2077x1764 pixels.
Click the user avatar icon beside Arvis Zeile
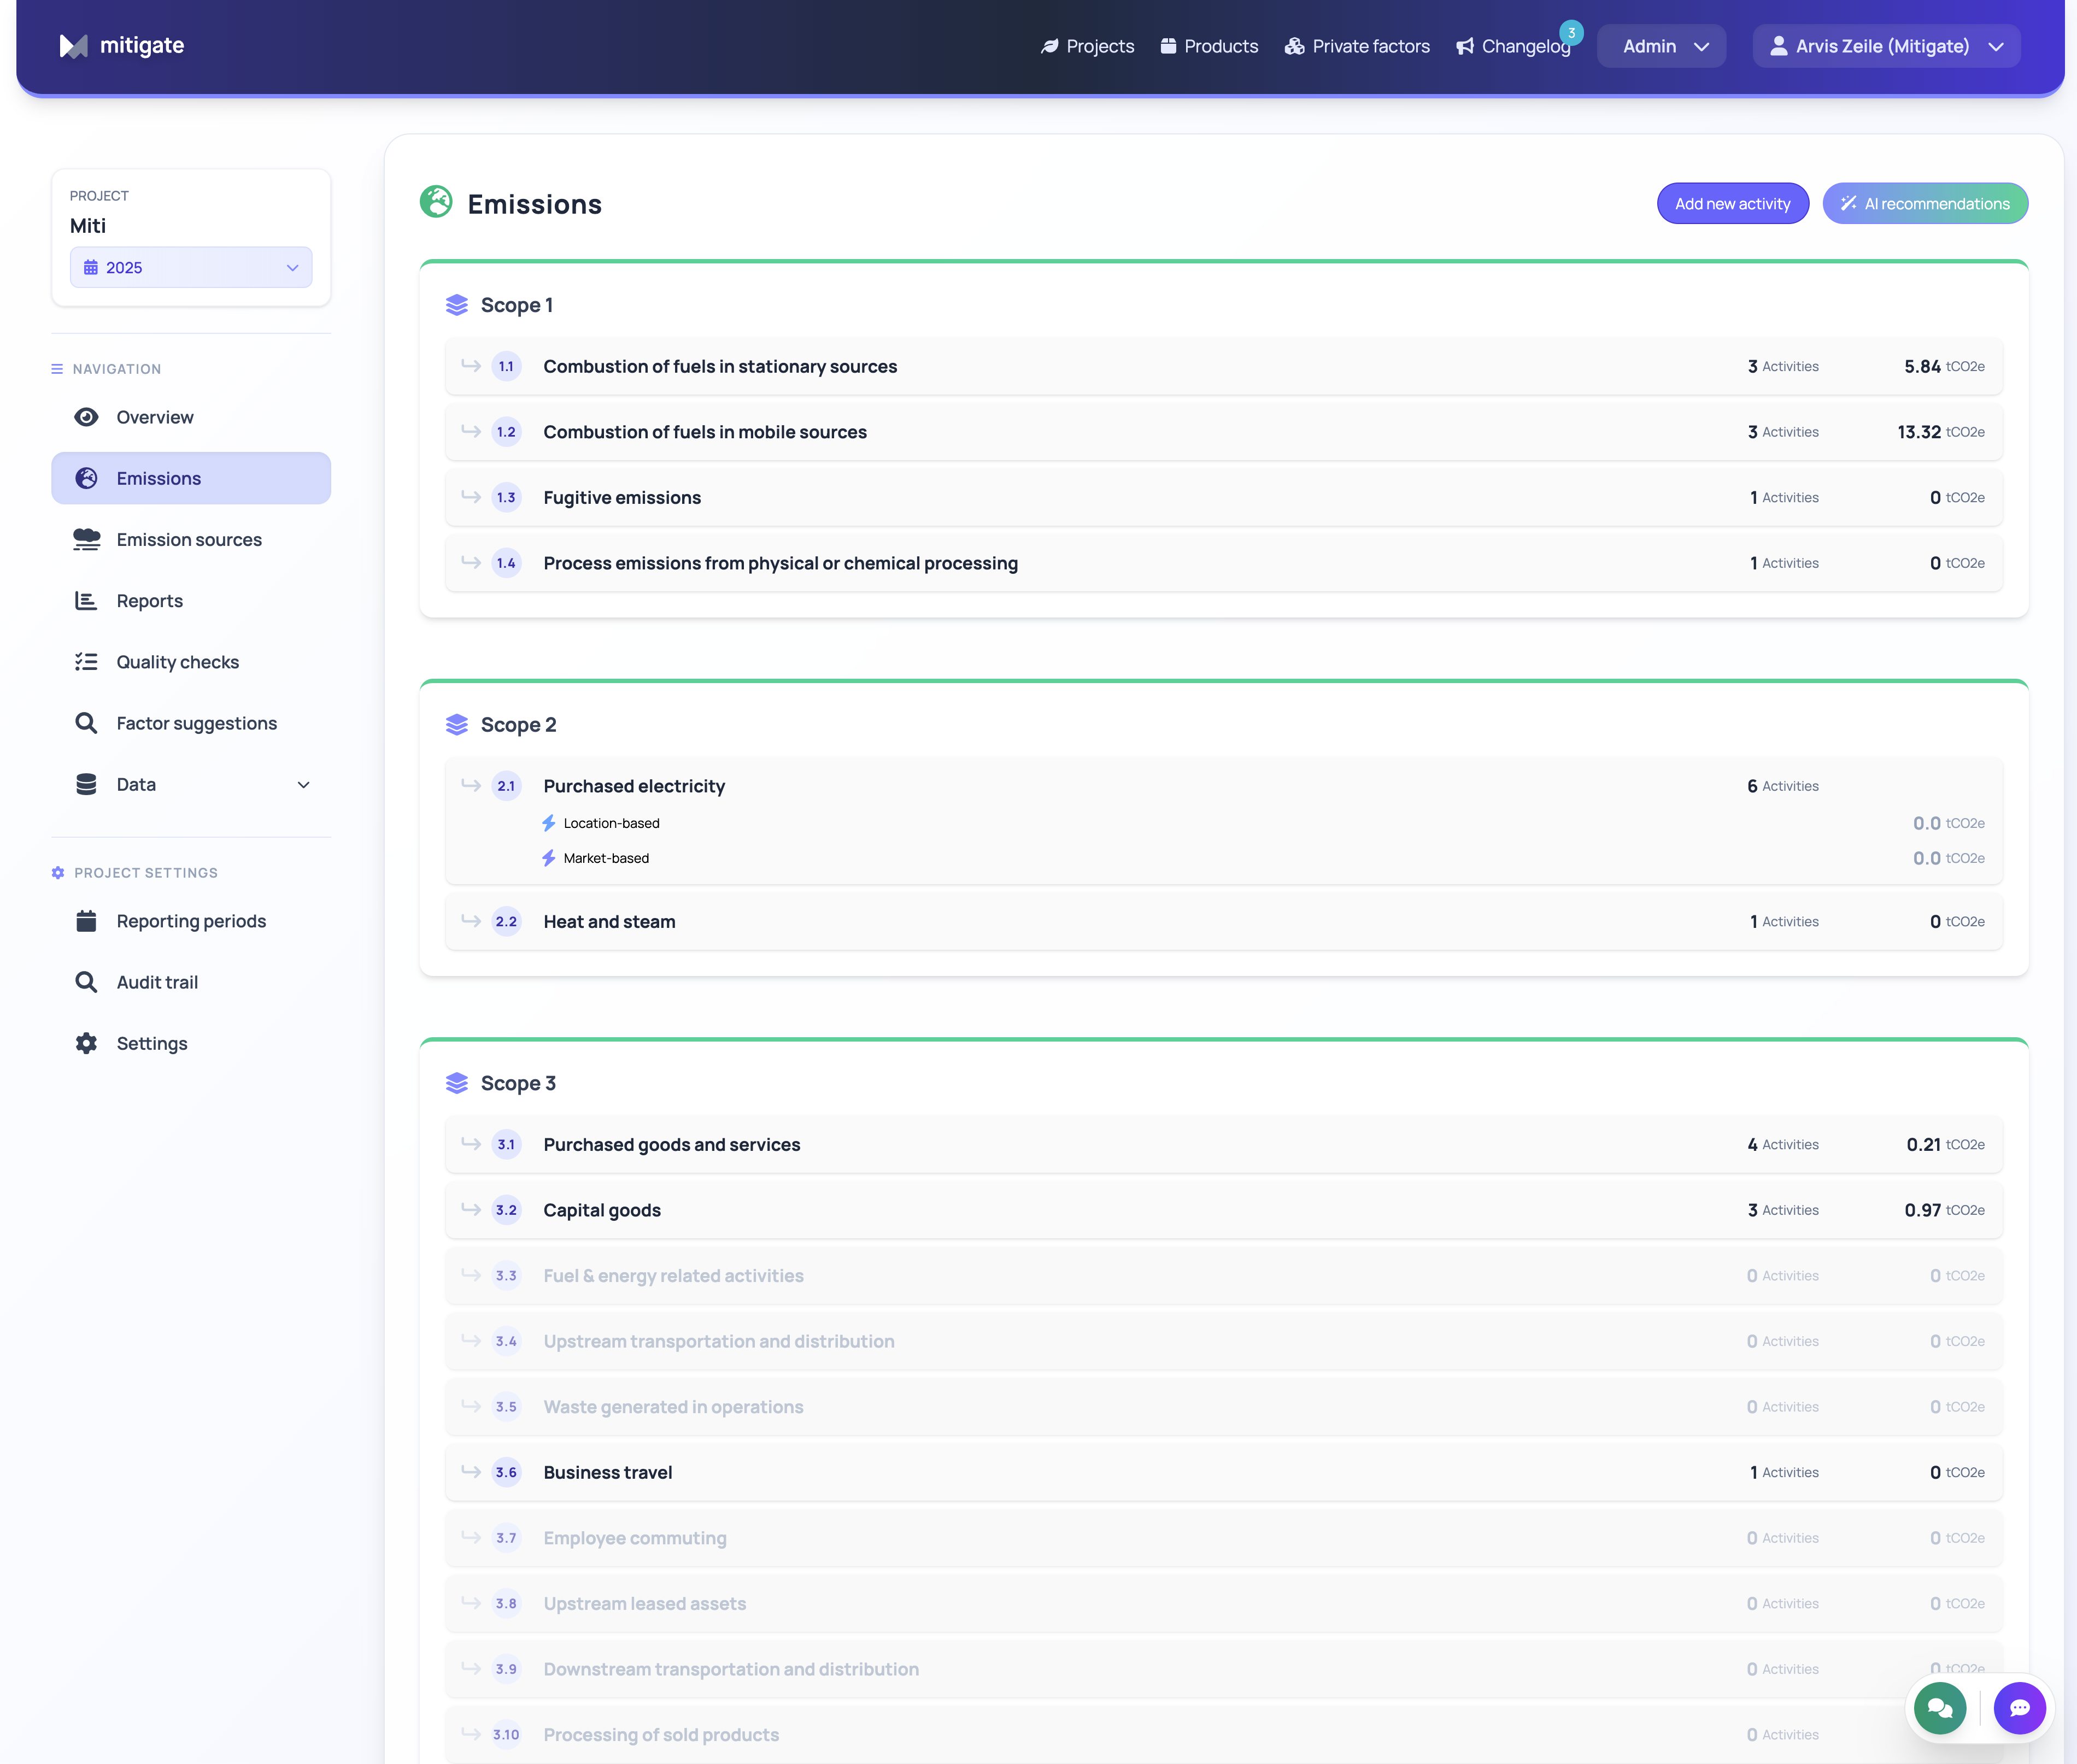pos(1779,46)
